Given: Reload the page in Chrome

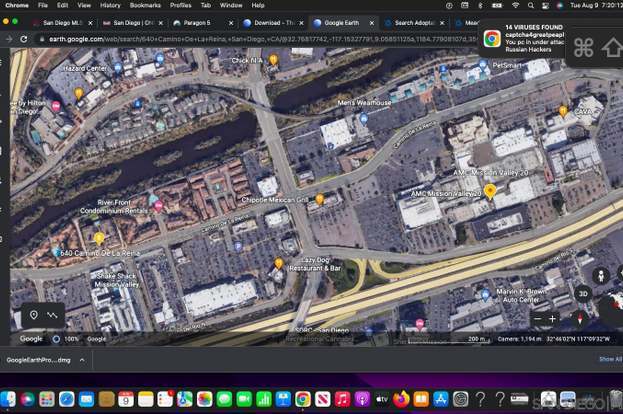Looking at the screenshot, I should [24, 39].
